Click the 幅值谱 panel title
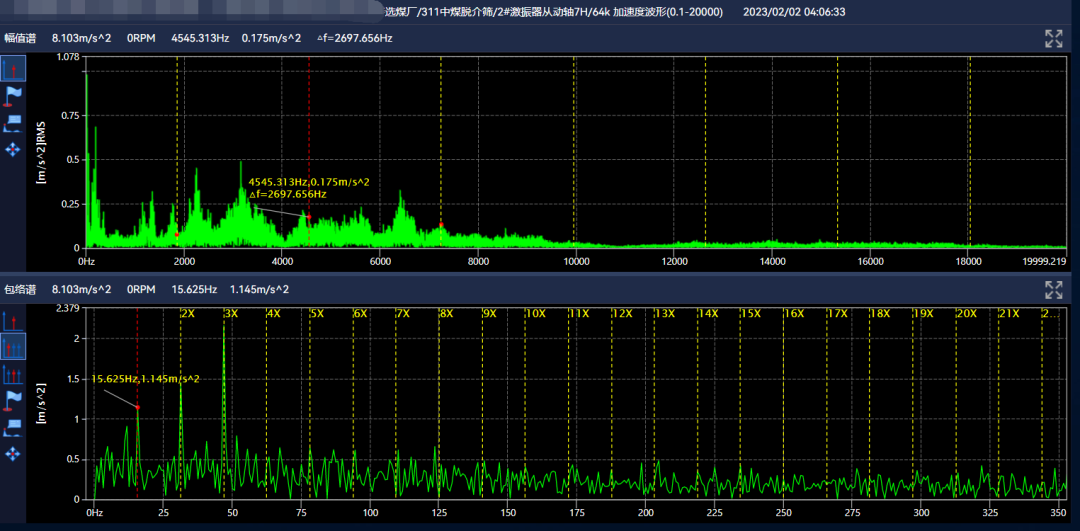Image resolution: width=1080 pixels, height=531 pixels. click(20, 39)
